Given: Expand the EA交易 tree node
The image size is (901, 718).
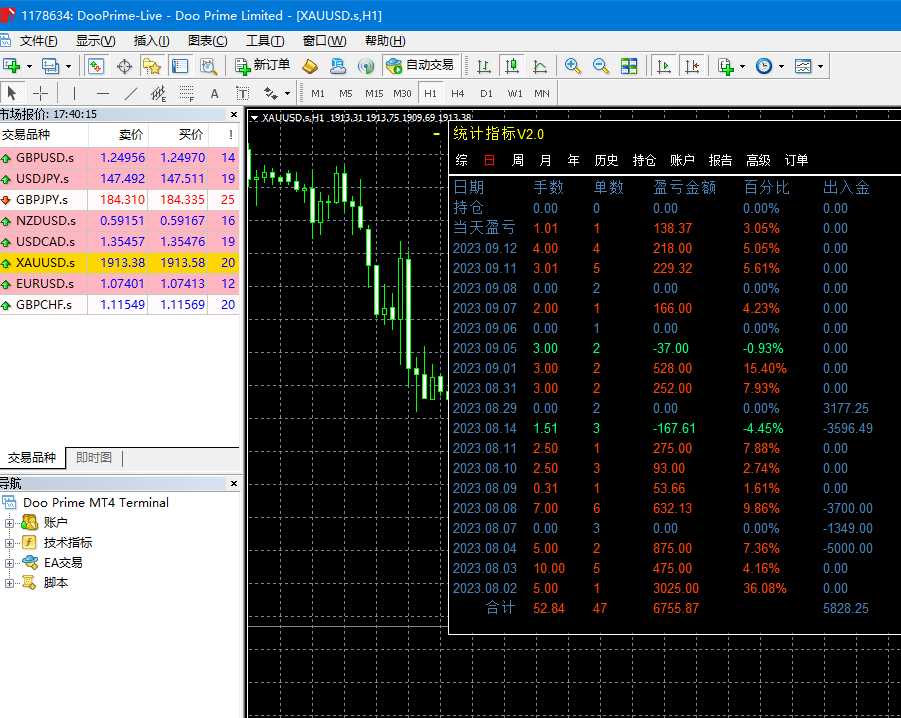Looking at the screenshot, I should point(10,563).
